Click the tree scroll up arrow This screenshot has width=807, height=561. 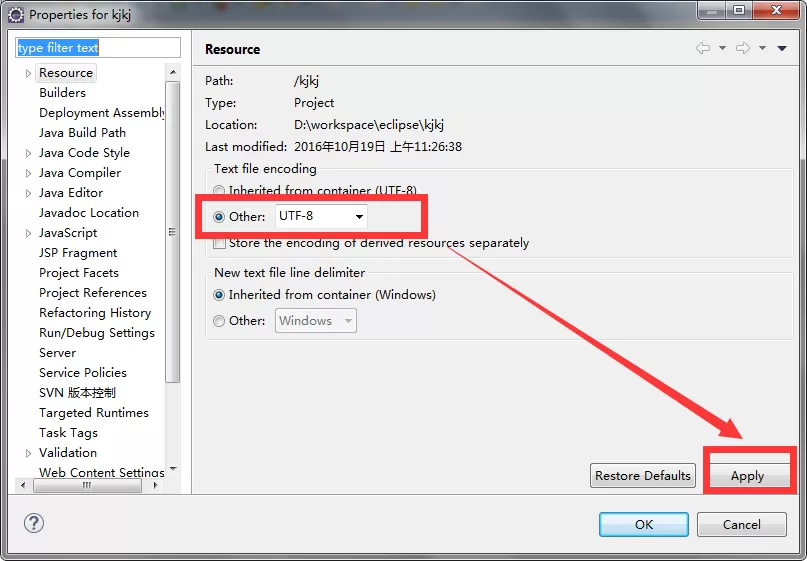[173, 72]
